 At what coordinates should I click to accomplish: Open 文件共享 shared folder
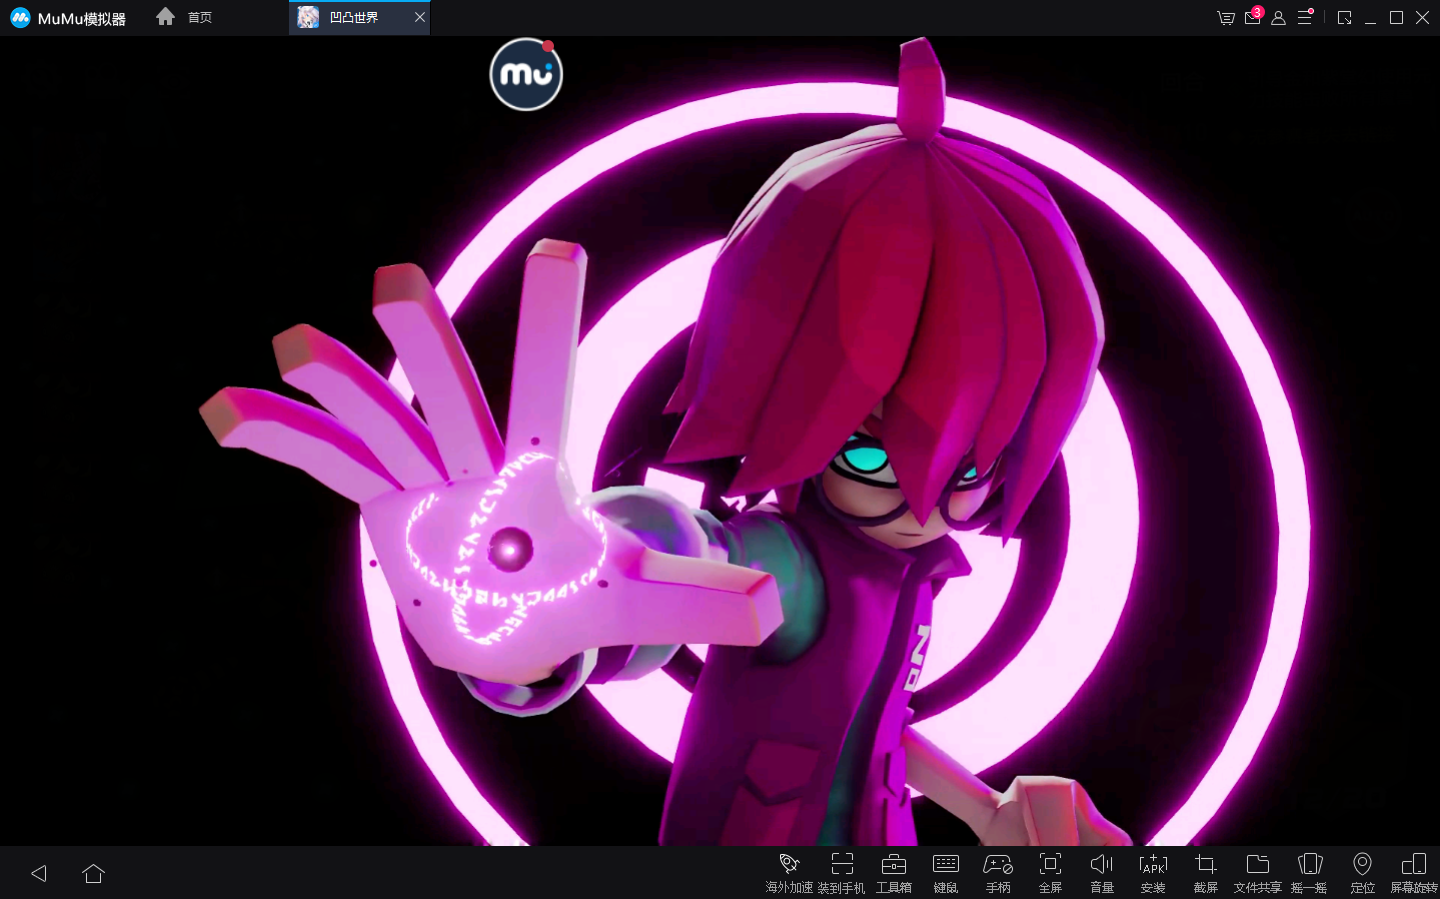coord(1258,865)
